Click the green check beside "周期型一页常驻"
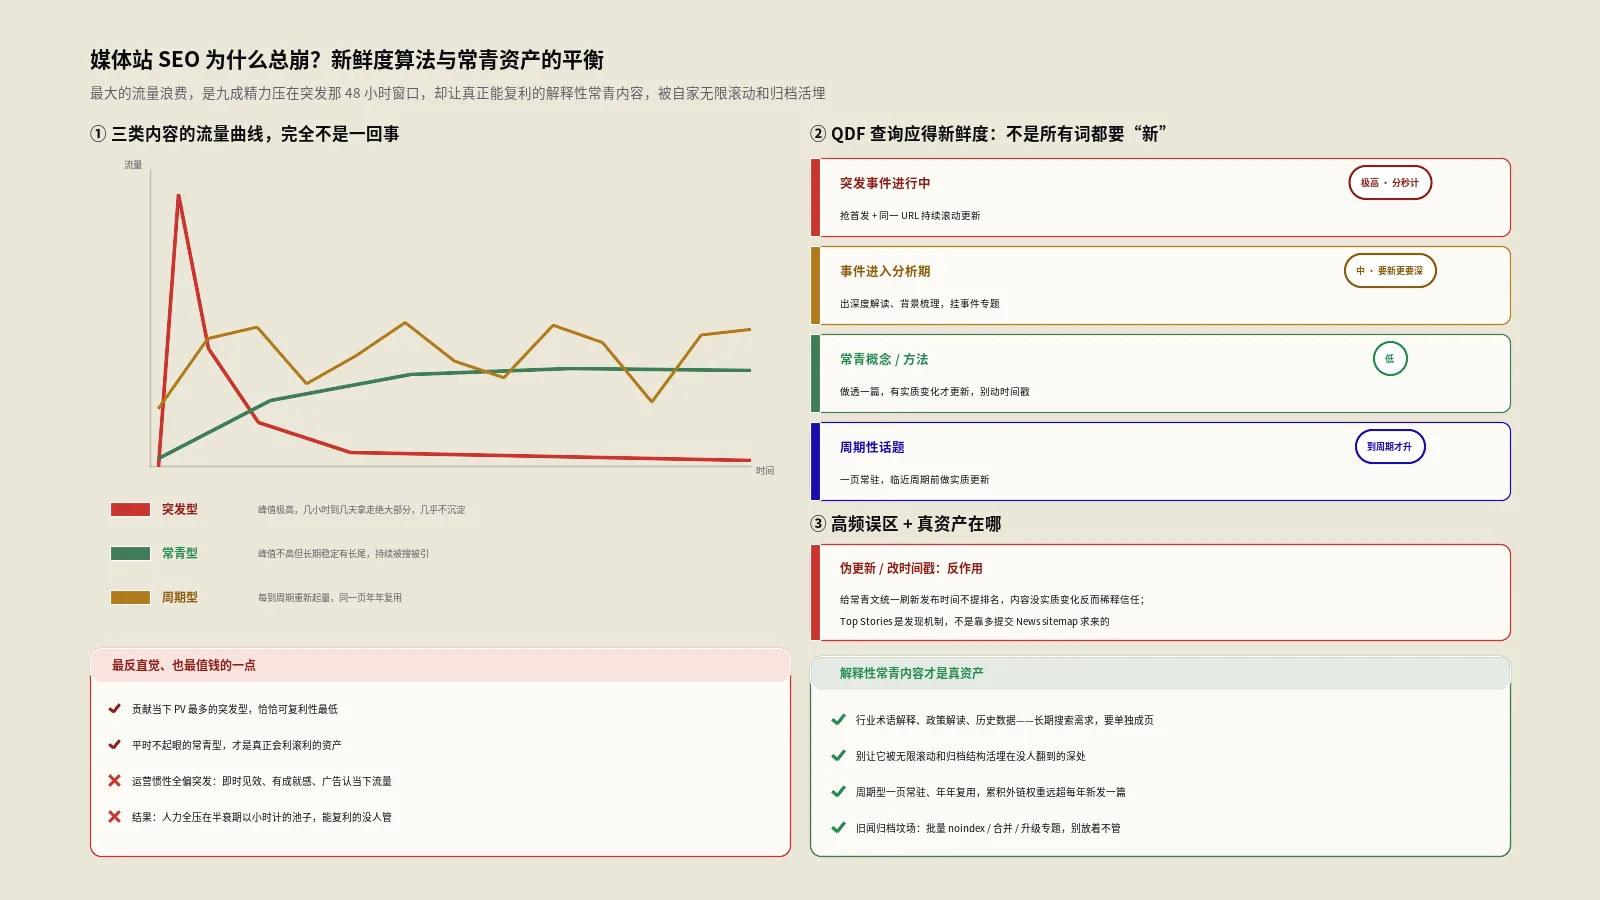The image size is (1600, 900). (839, 792)
